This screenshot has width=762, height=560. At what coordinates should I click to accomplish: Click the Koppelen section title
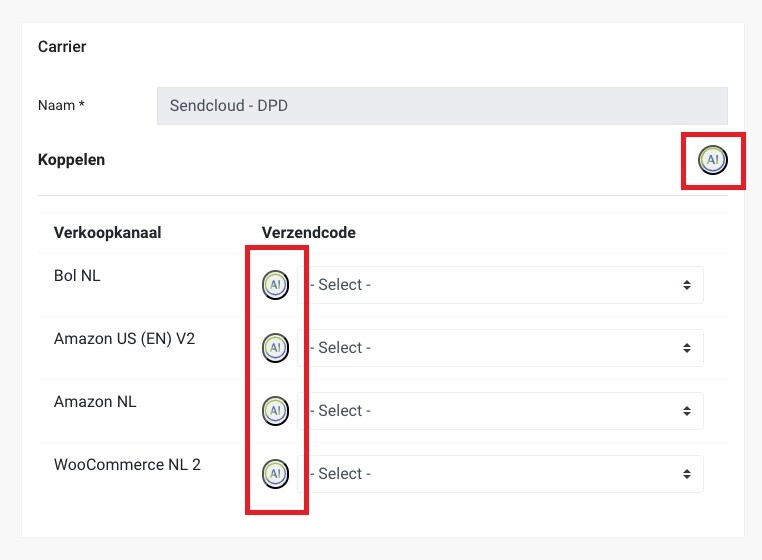click(71, 159)
